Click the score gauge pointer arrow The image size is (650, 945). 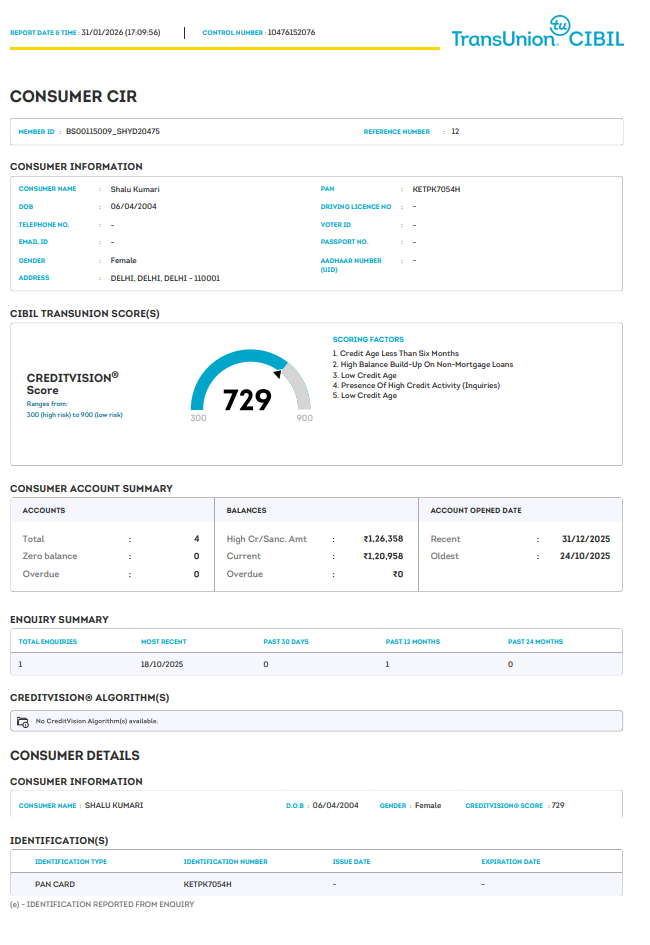coord(278,374)
